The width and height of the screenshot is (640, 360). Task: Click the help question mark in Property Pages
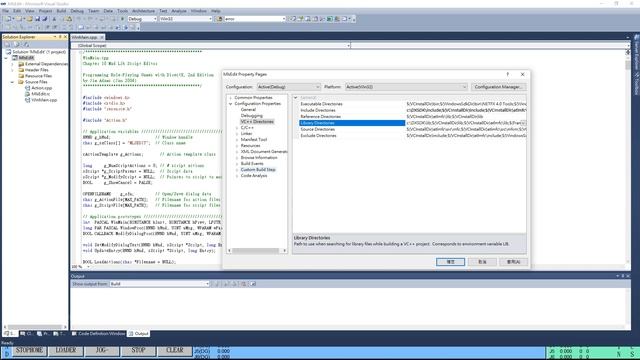point(508,74)
